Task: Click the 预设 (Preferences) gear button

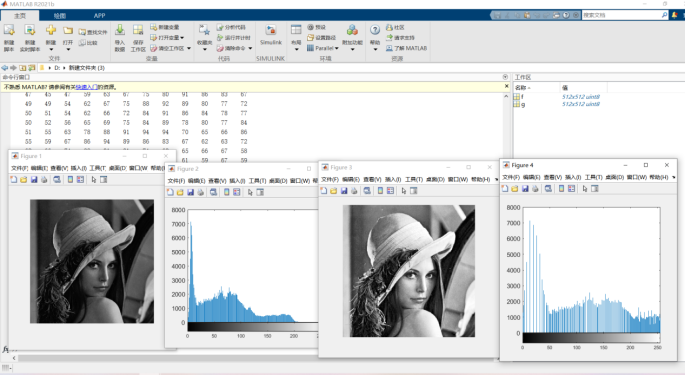Action: 316,27
